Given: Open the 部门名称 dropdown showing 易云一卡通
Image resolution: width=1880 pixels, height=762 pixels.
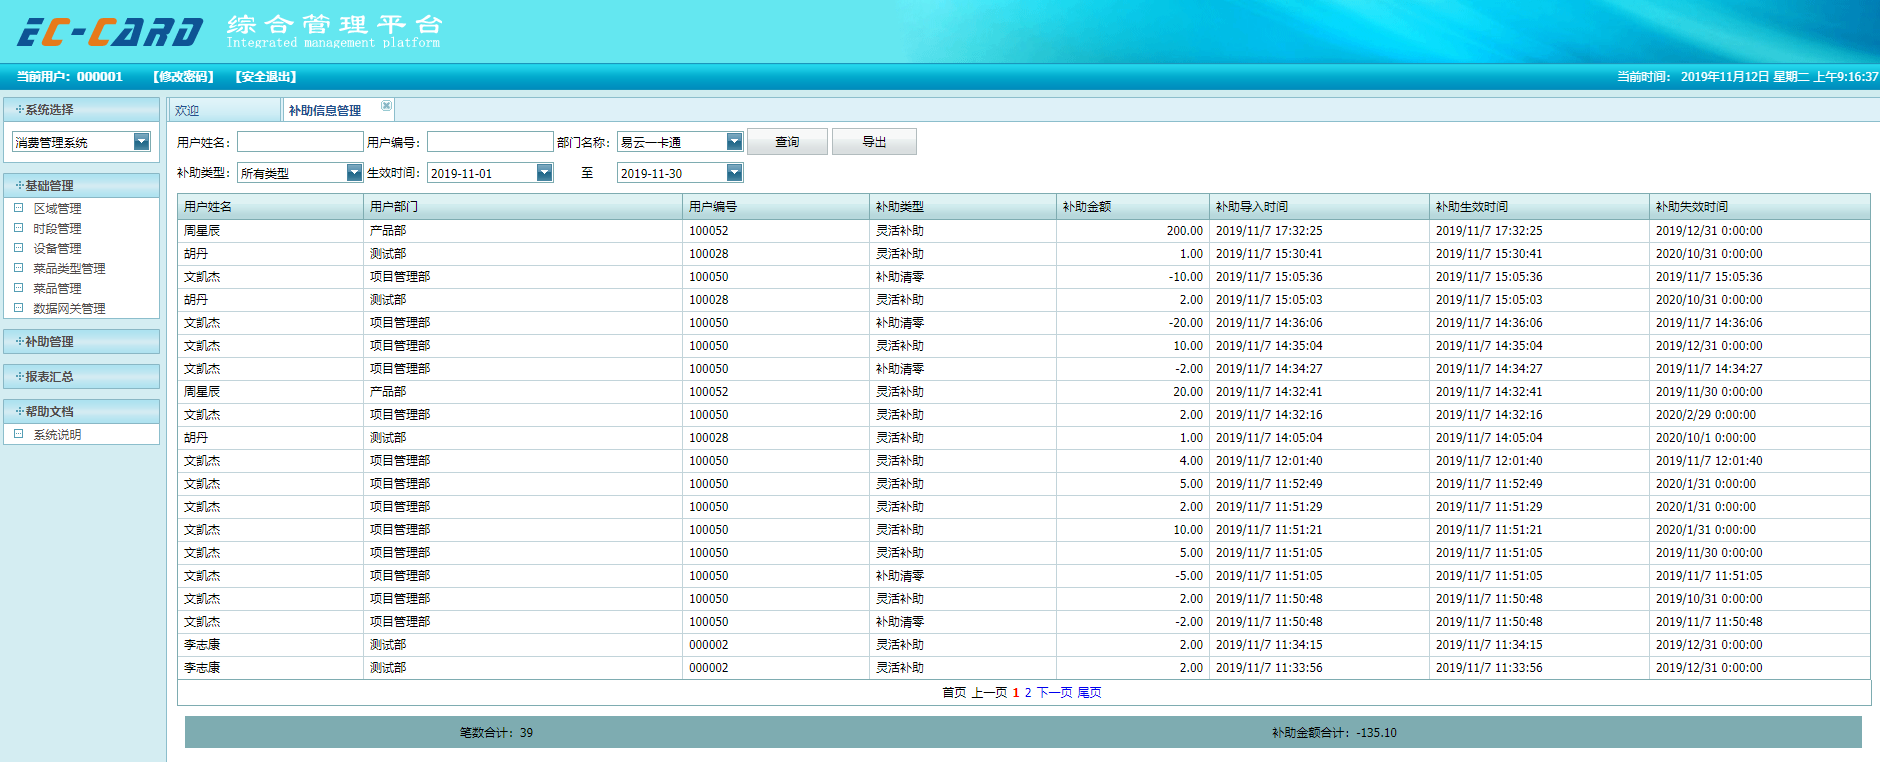Looking at the screenshot, I should pyautogui.click(x=734, y=142).
